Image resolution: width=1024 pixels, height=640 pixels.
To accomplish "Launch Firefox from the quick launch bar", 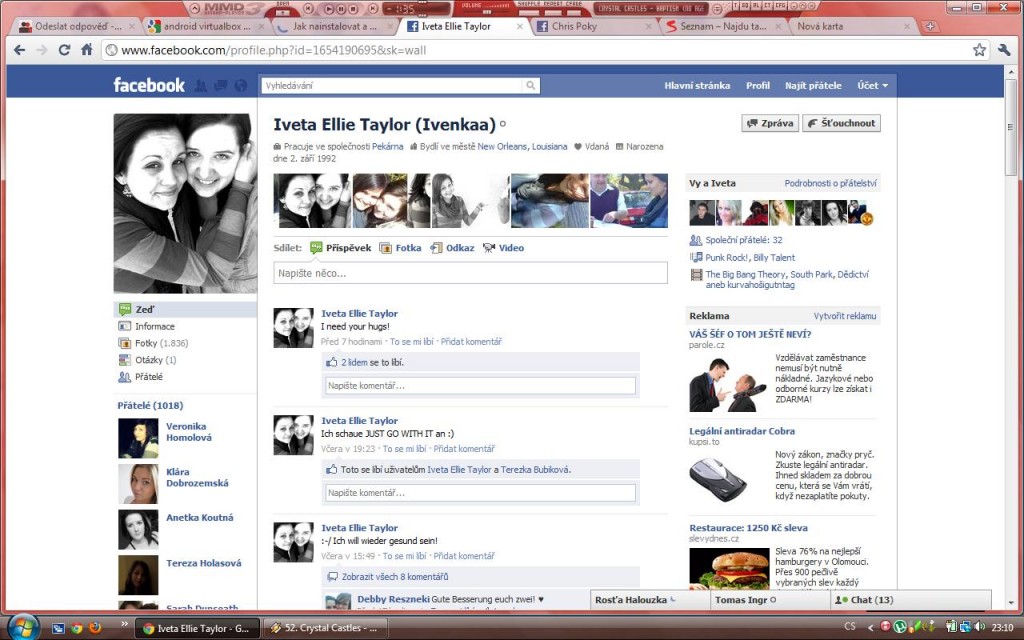I will [x=95, y=628].
